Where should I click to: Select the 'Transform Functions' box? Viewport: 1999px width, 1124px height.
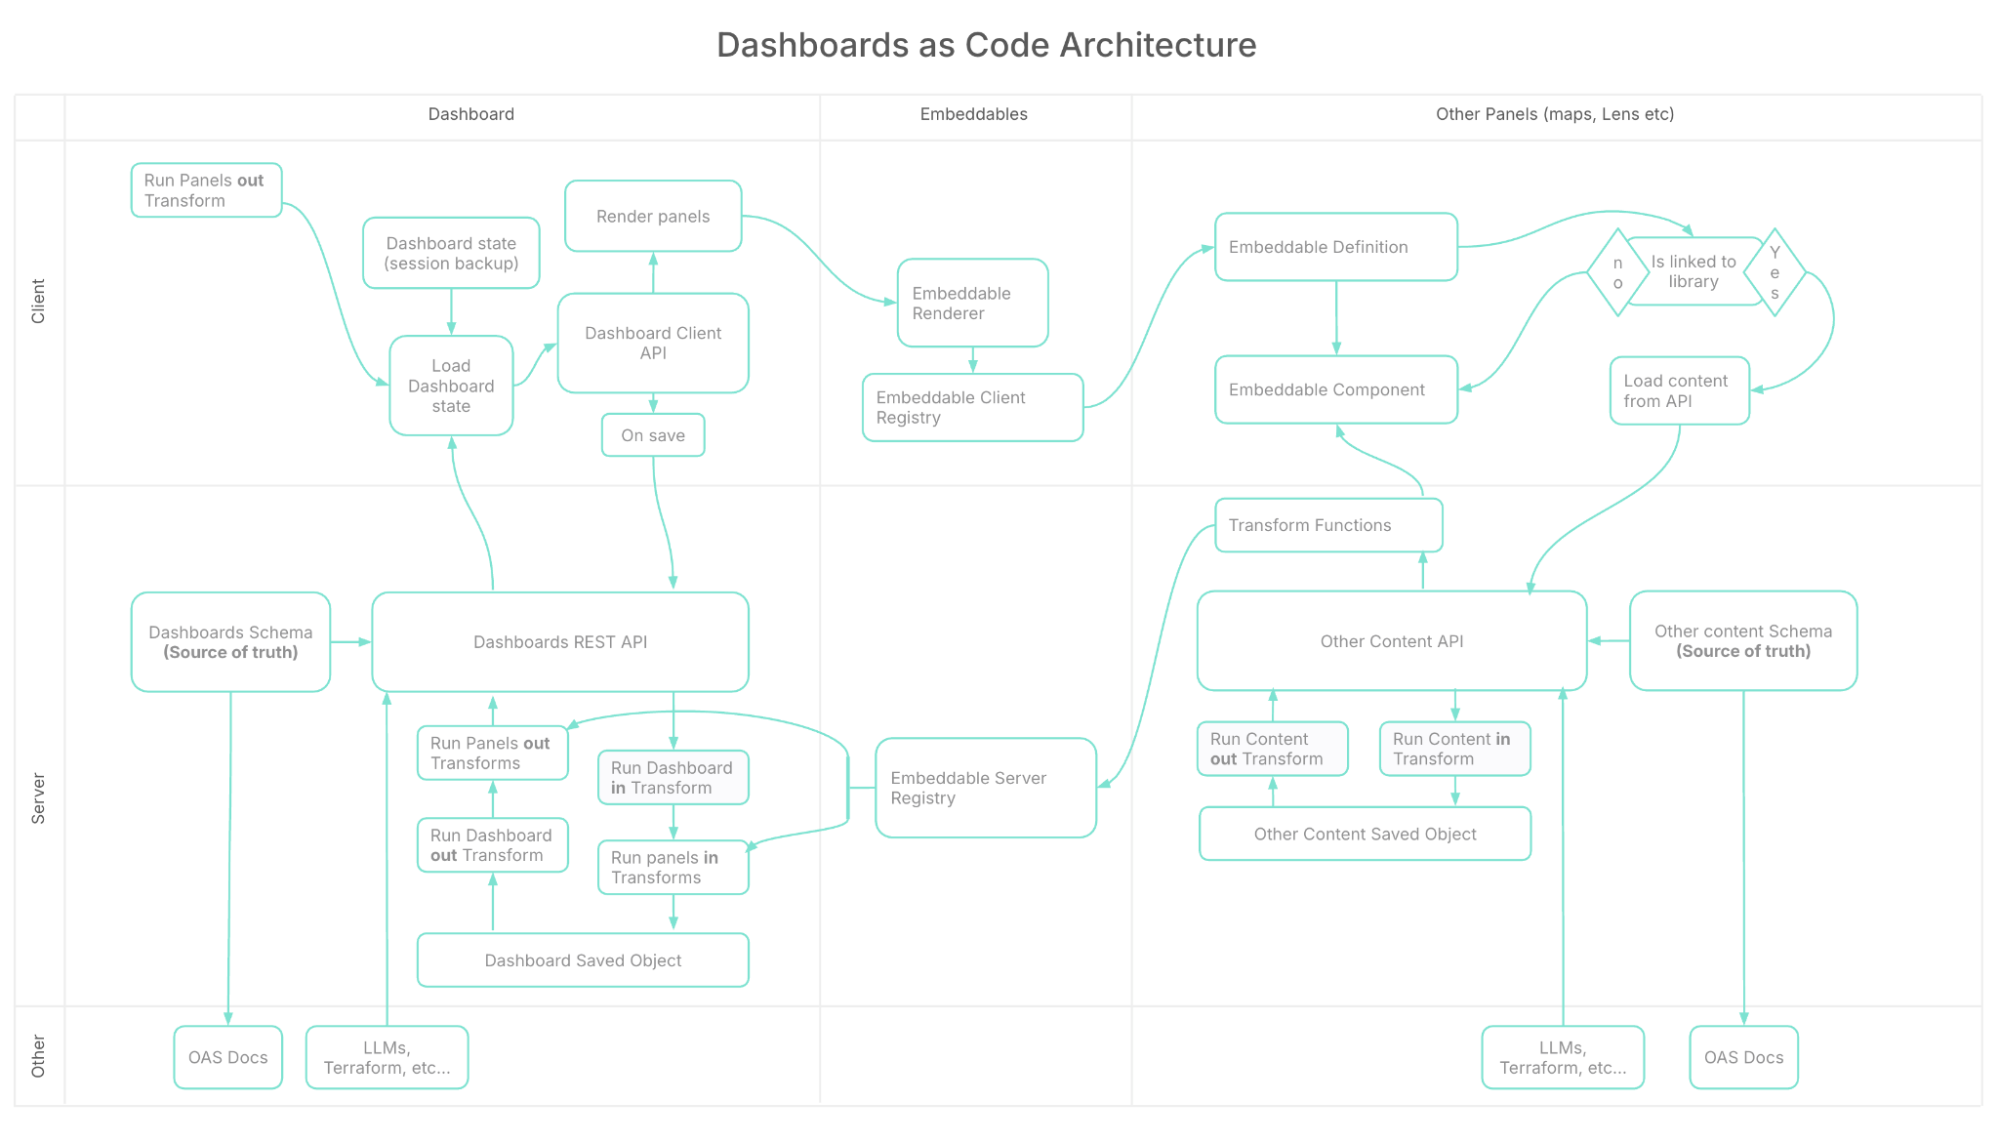point(1328,525)
